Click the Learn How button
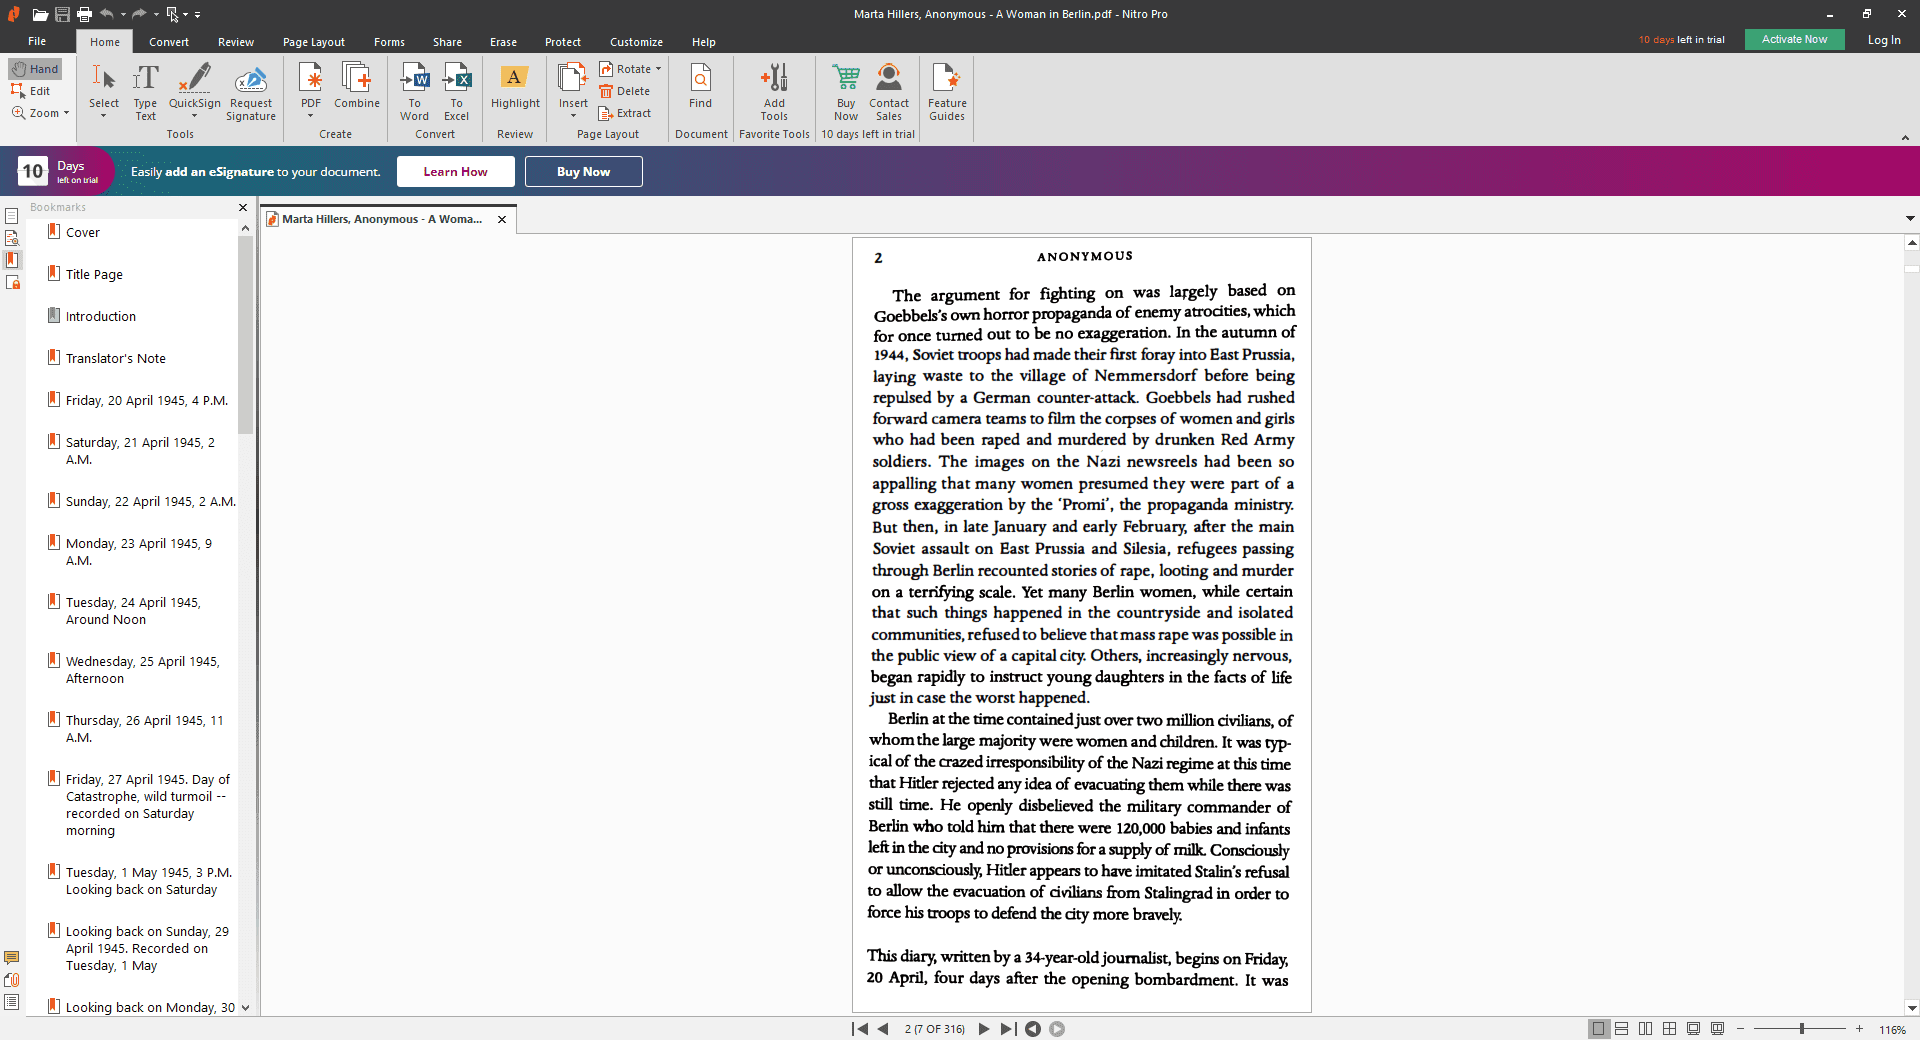The height and width of the screenshot is (1040, 1920). tap(456, 172)
